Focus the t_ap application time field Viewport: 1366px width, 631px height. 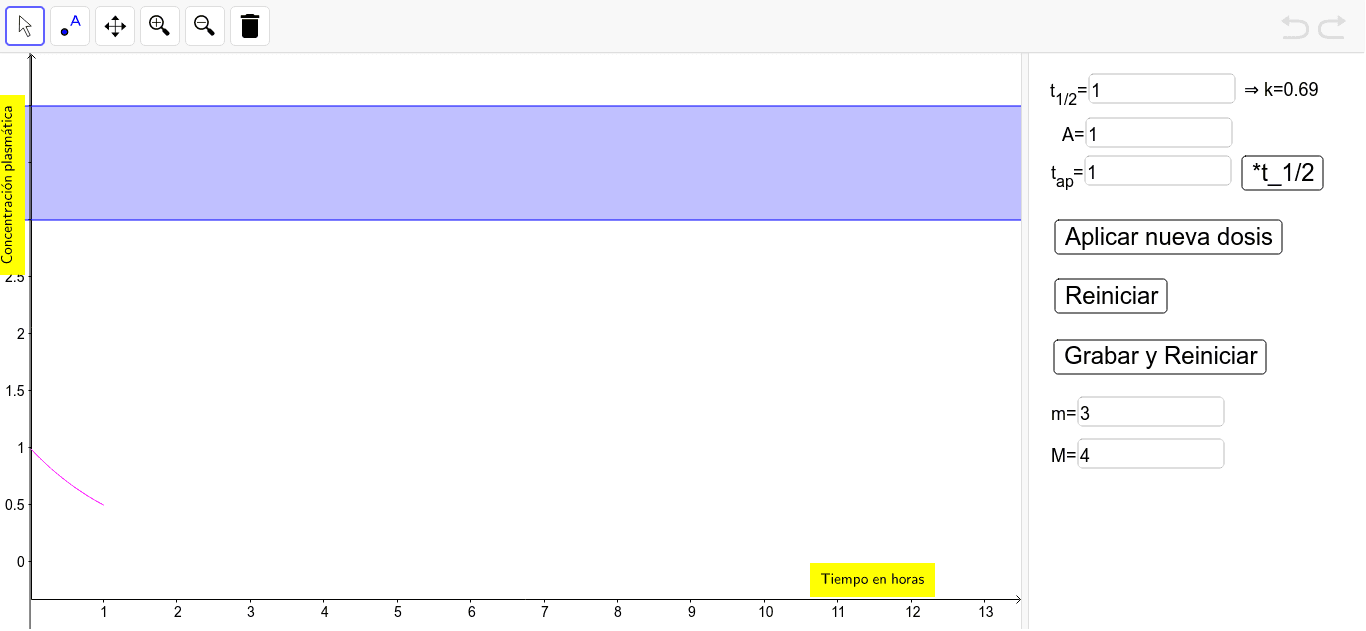(1158, 171)
